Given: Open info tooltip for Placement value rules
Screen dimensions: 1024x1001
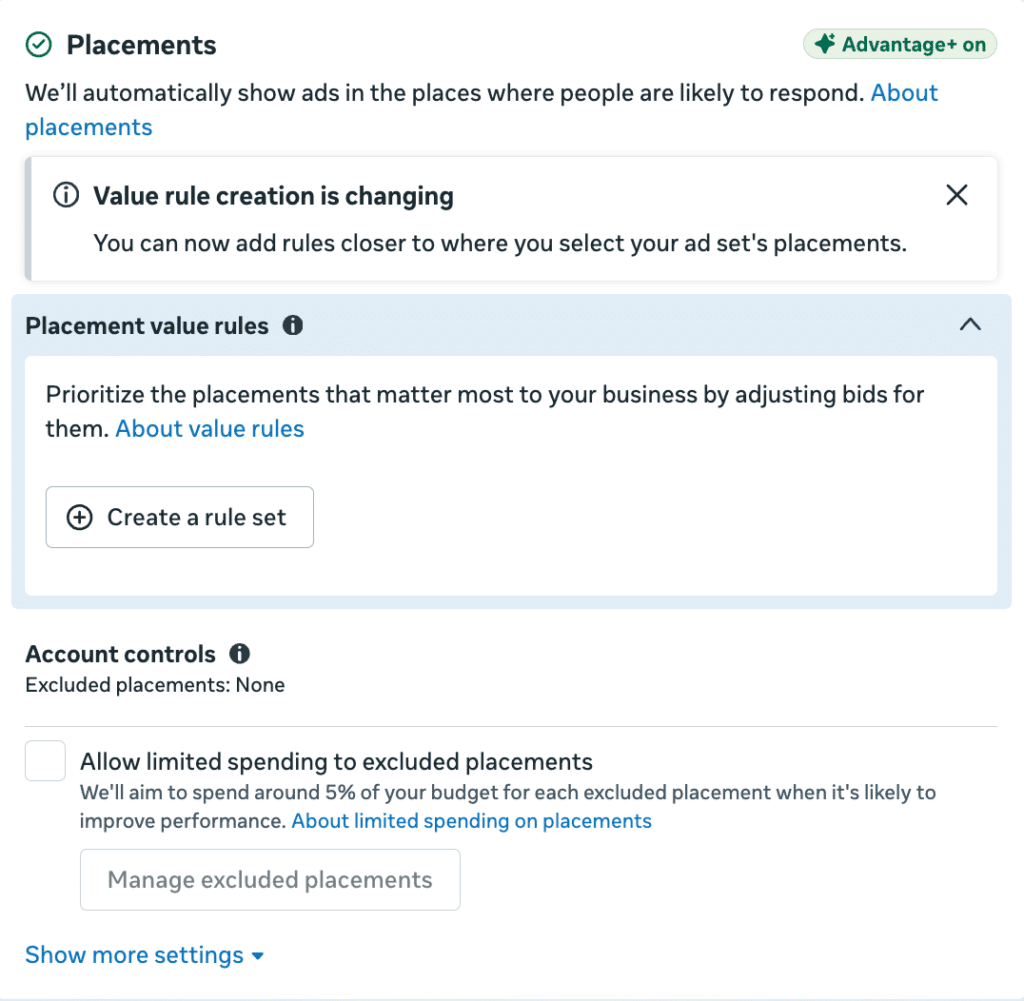Looking at the screenshot, I should (293, 325).
